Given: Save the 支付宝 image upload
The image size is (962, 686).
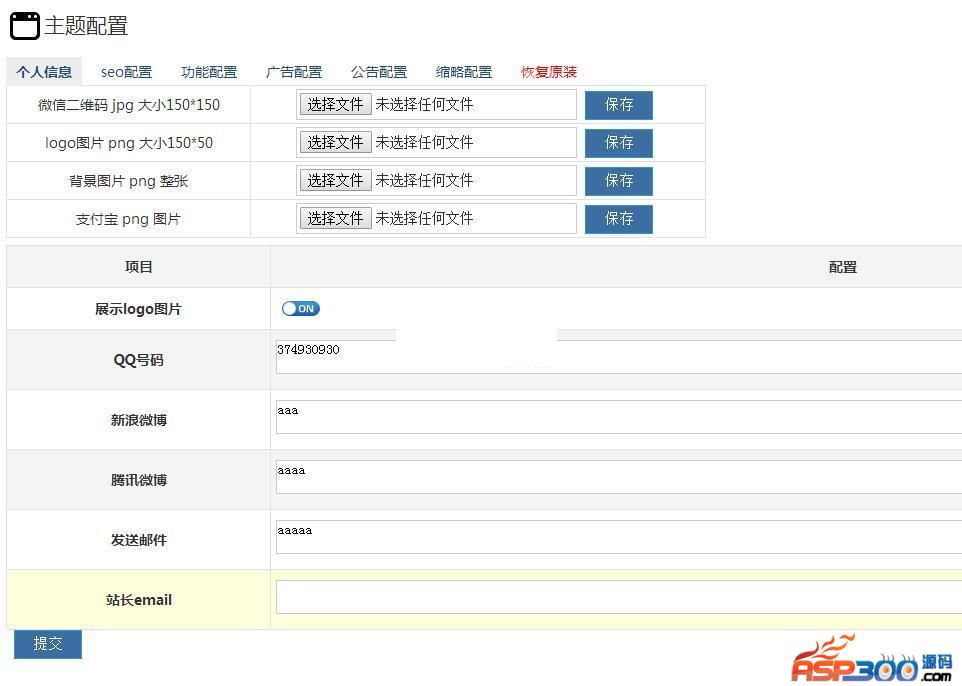Looking at the screenshot, I should point(618,219).
